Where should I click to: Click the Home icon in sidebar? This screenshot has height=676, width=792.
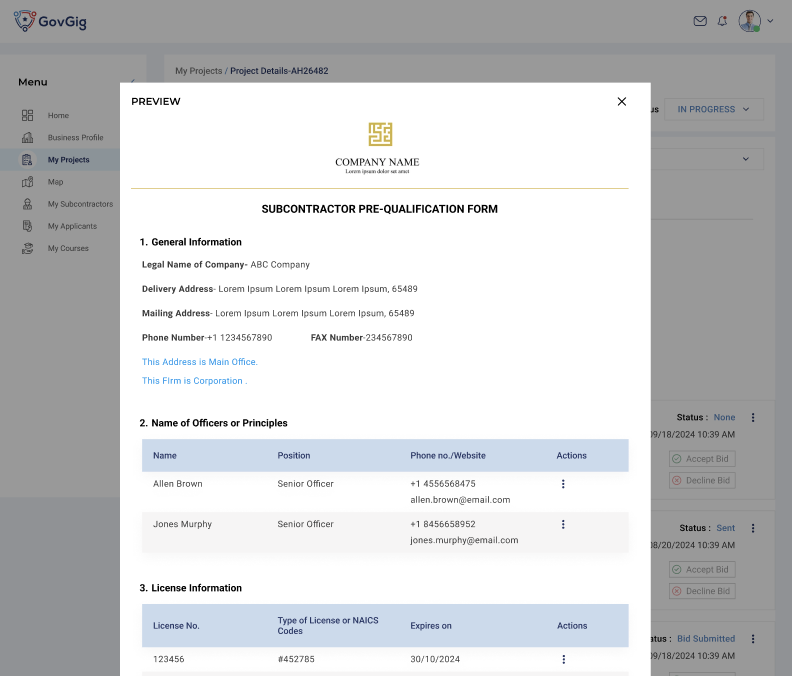tap(28, 116)
